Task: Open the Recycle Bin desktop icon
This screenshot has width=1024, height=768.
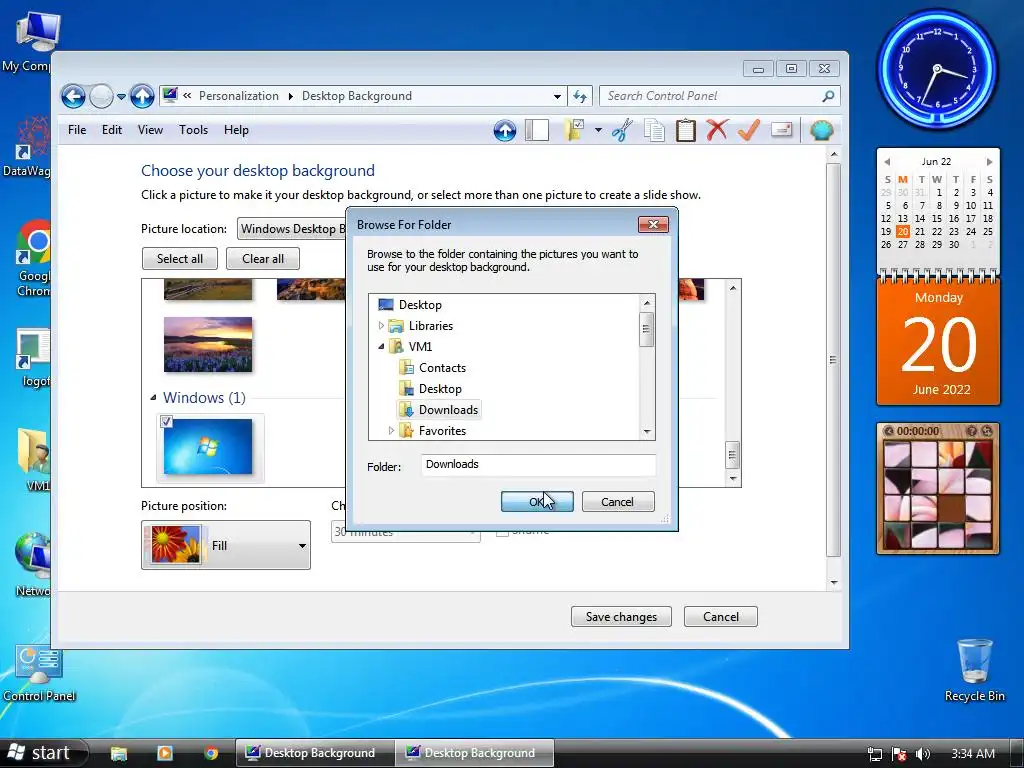Action: tap(974, 669)
